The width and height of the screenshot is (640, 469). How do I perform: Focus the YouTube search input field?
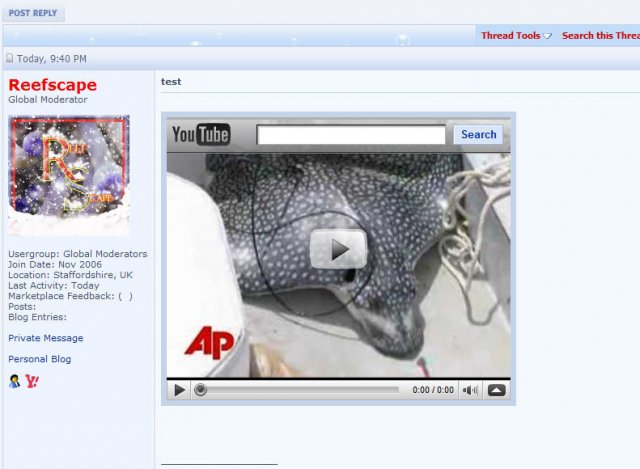pyautogui.click(x=351, y=135)
